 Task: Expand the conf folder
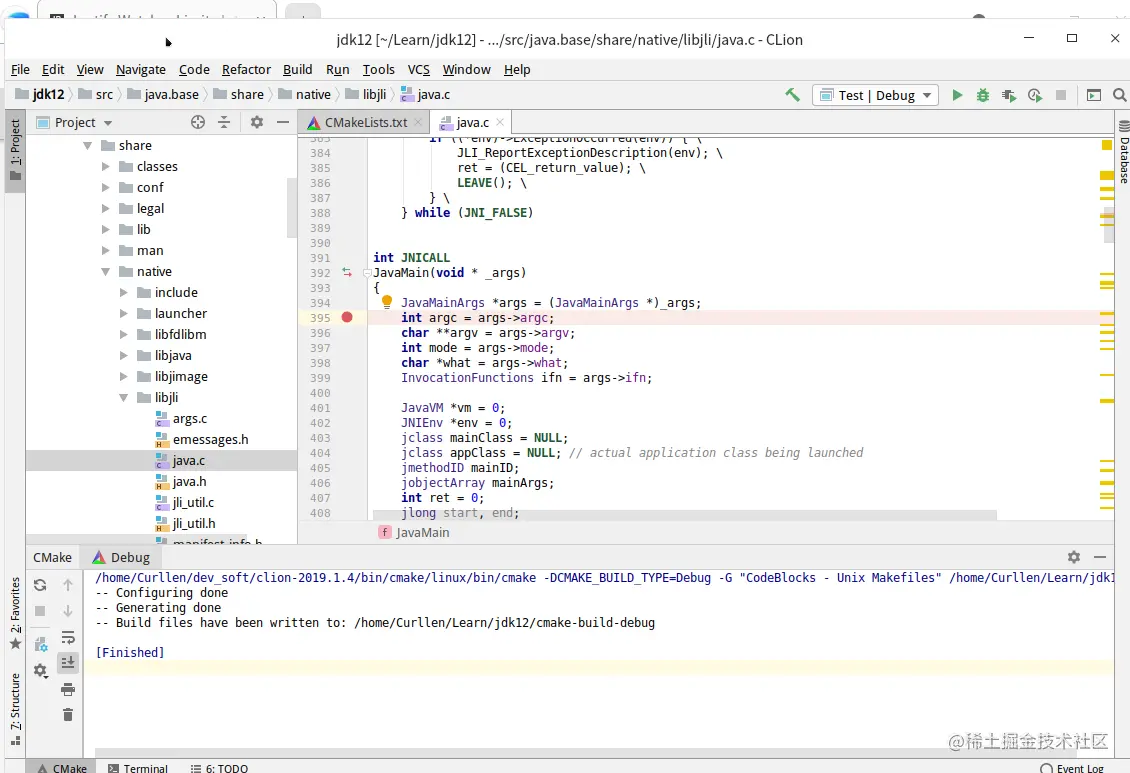click(105, 187)
